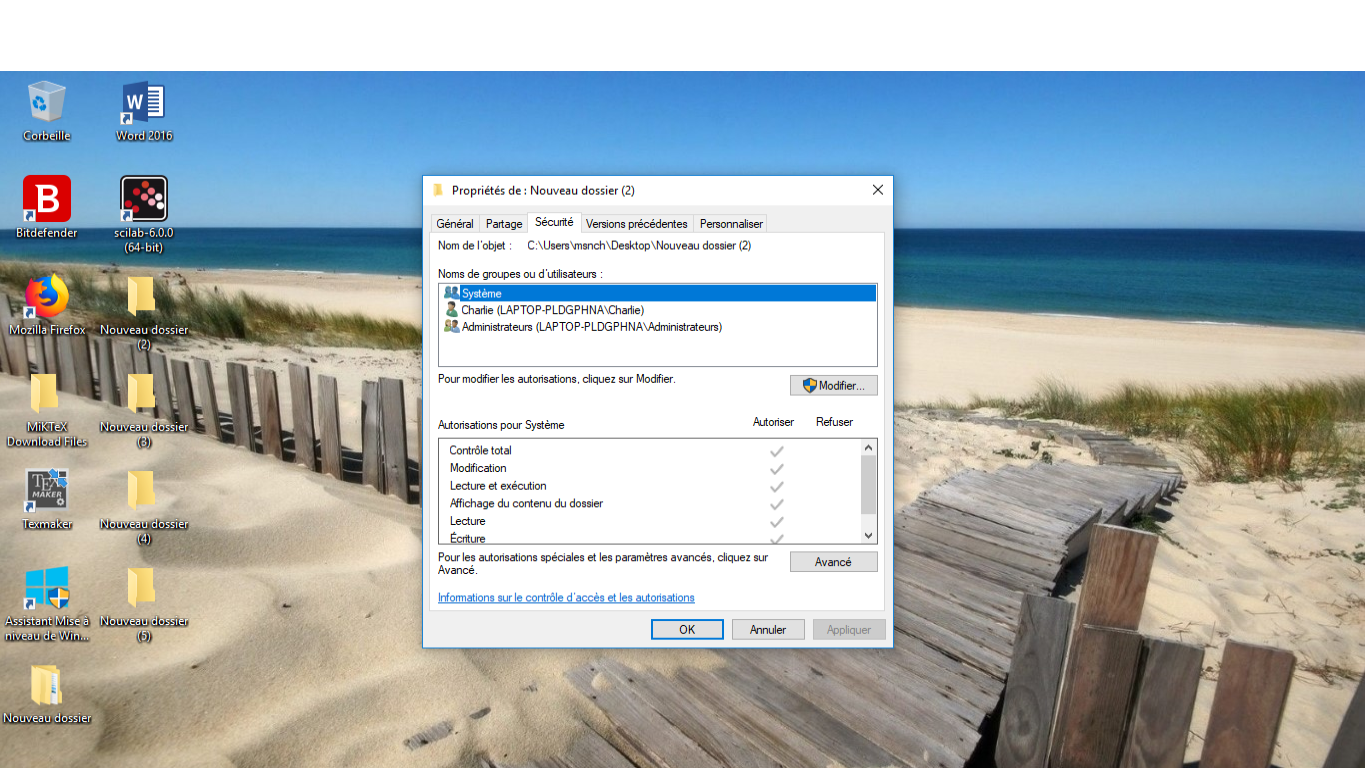Select the Nouveau dossier (2) desktop folder
Image resolution: width=1366 pixels, height=768 pixels.
click(144, 312)
